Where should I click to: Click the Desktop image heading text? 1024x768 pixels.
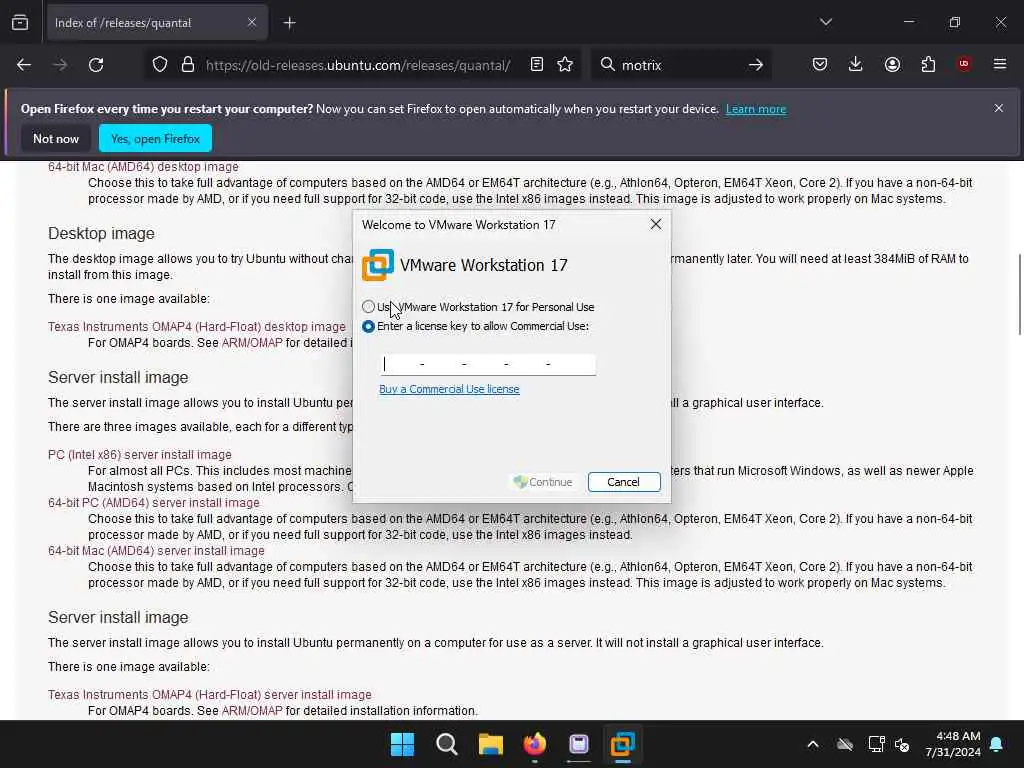pos(101,234)
